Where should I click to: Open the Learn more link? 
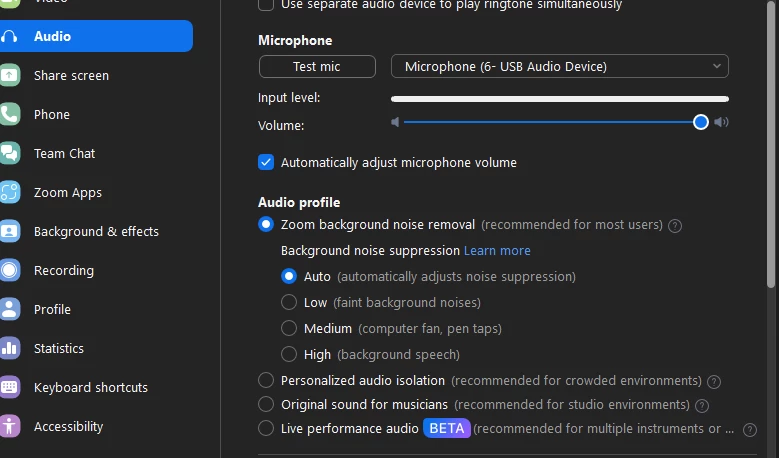(497, 251)
